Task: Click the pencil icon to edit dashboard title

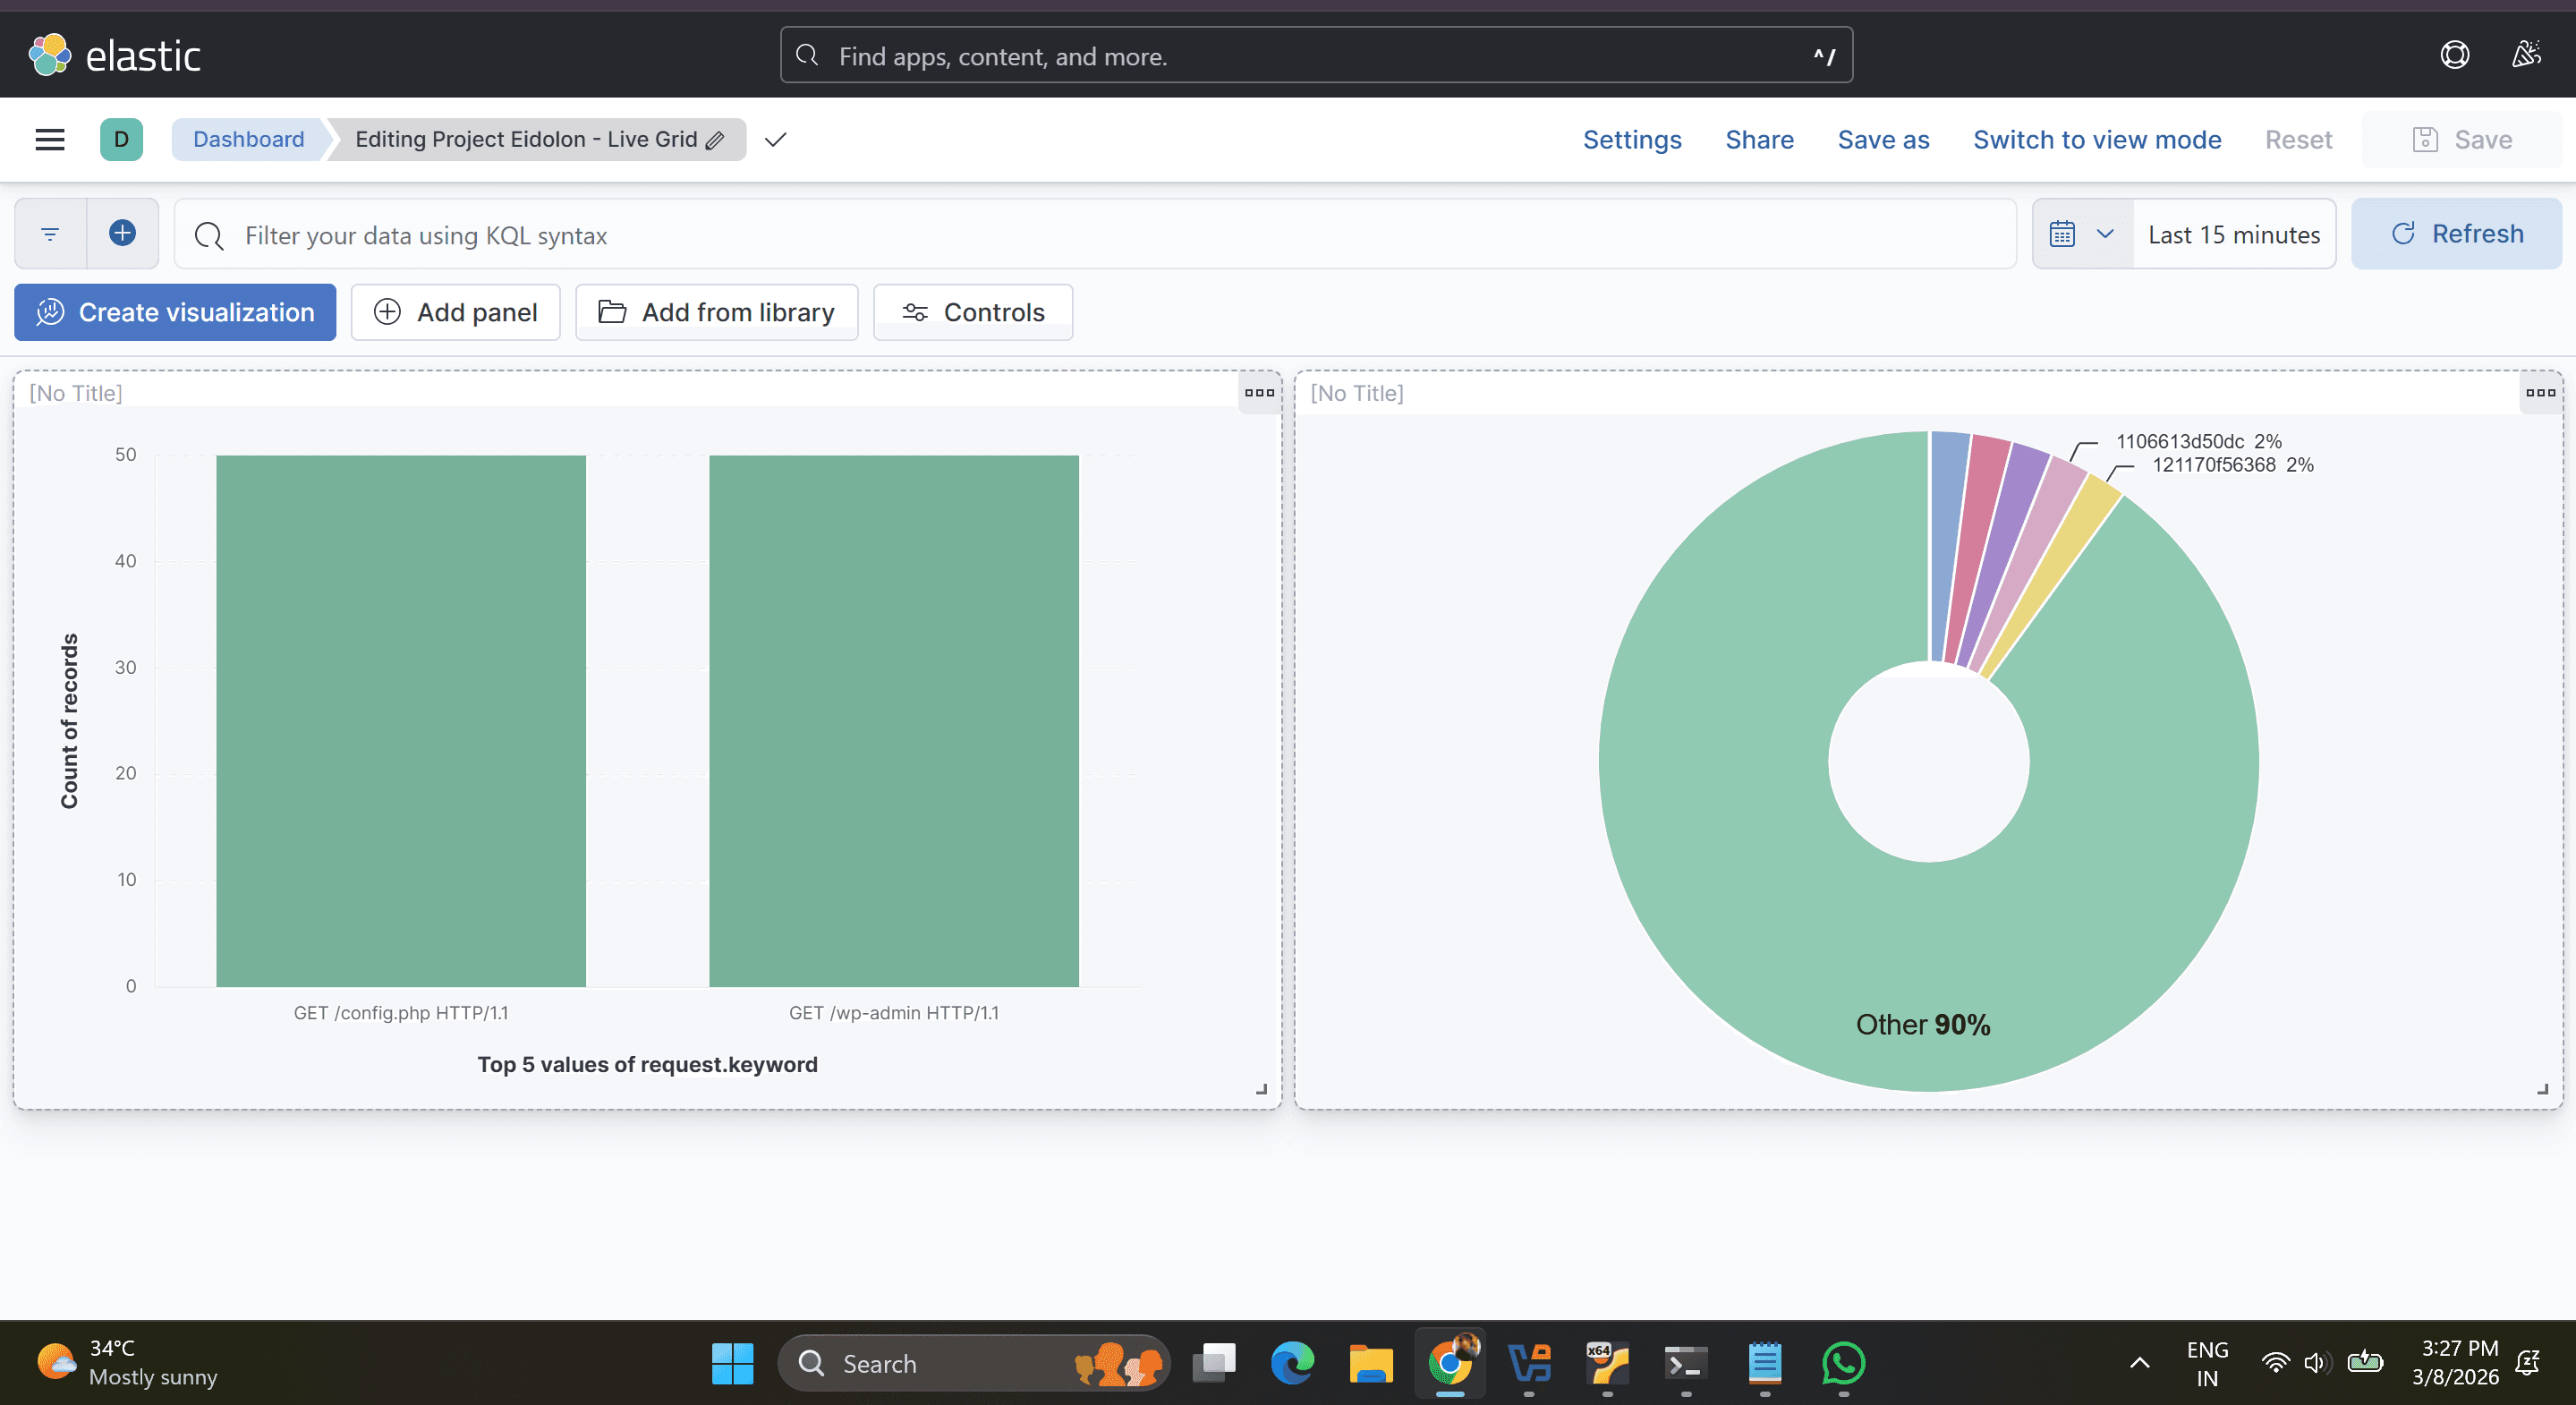Action: coord(715,140)
